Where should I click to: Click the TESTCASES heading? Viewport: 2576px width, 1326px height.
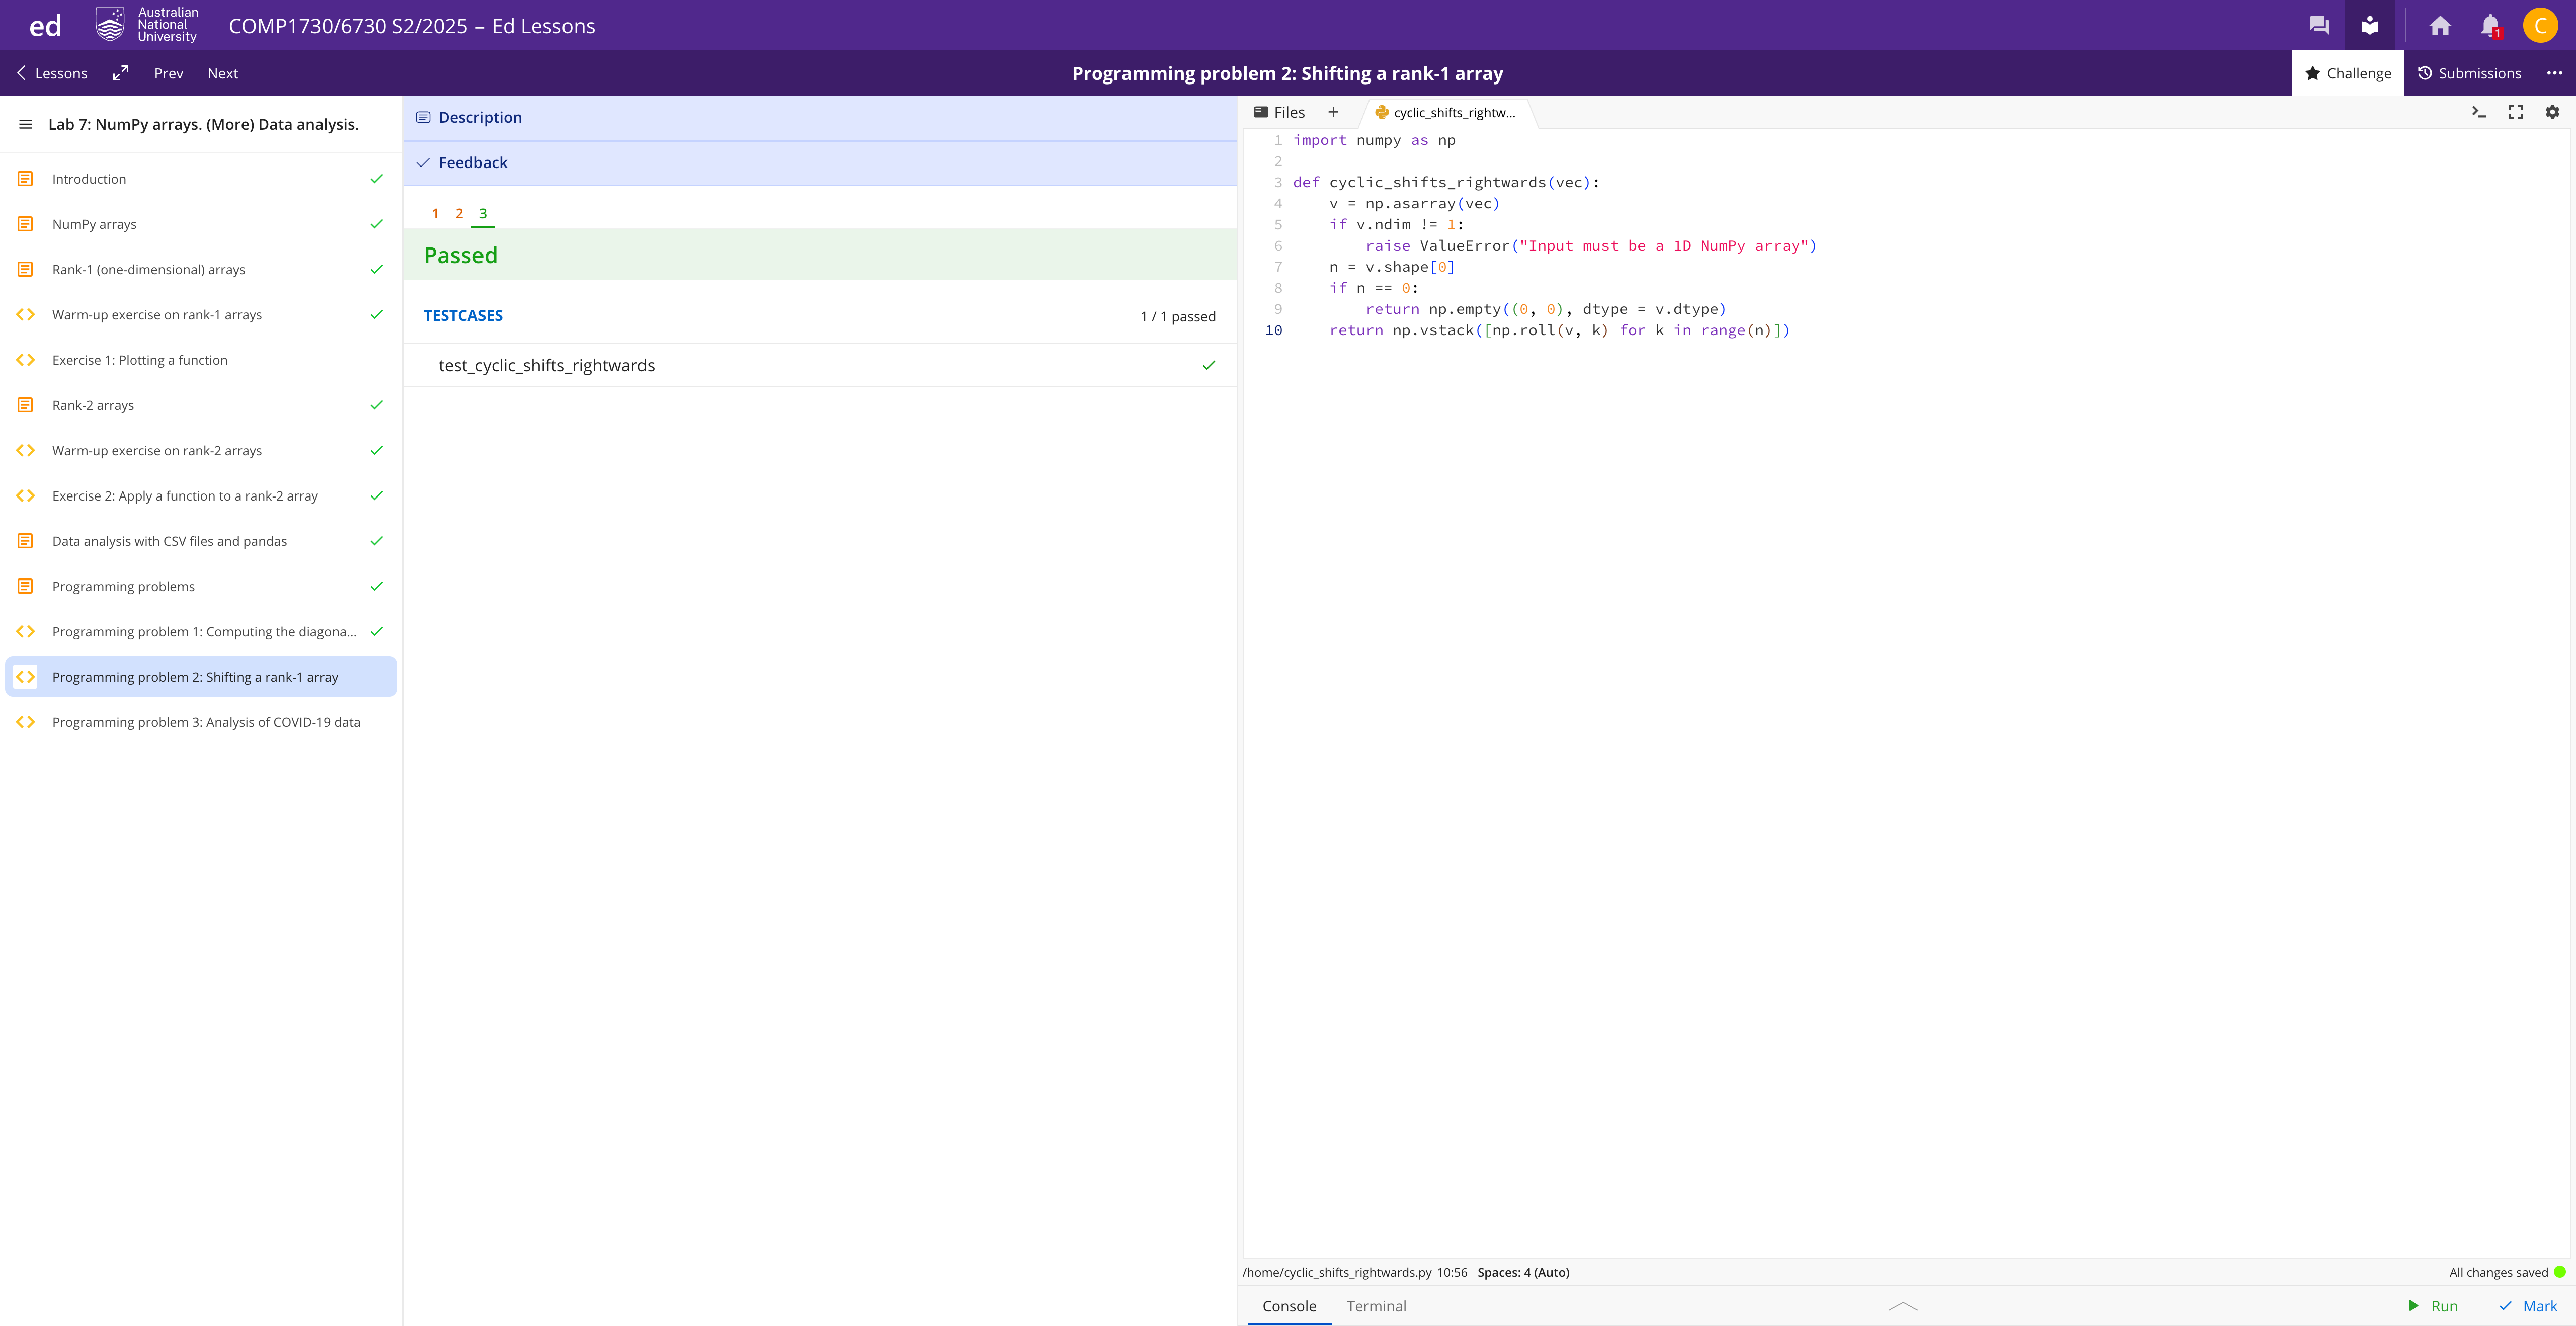(463, 316)
